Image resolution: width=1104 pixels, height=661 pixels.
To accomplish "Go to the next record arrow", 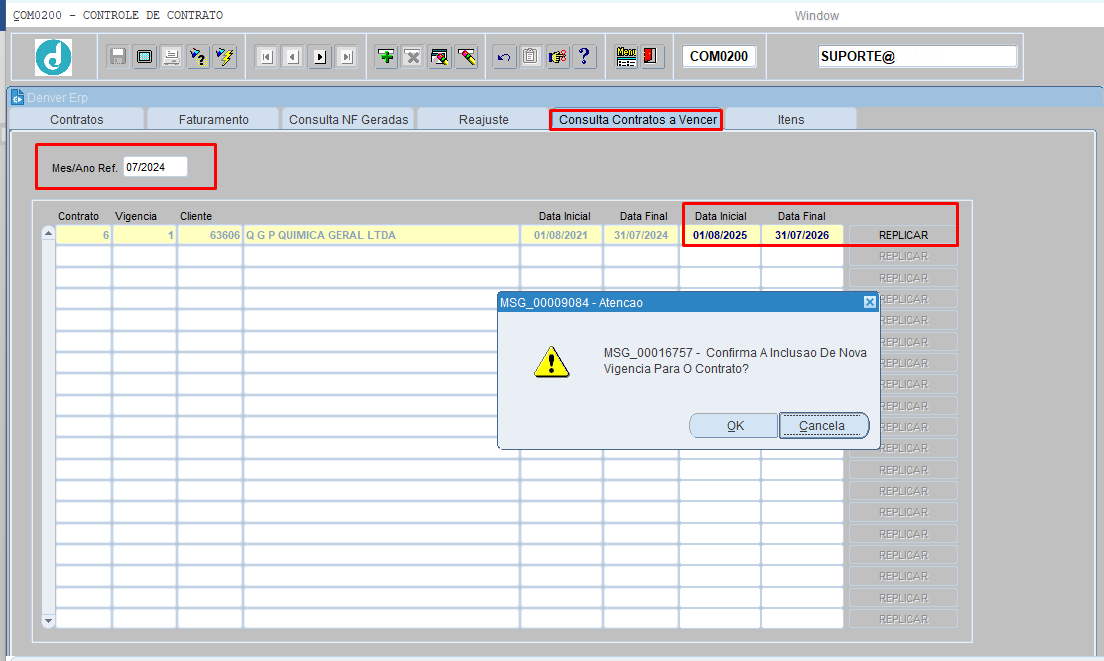I will (320, 57).
